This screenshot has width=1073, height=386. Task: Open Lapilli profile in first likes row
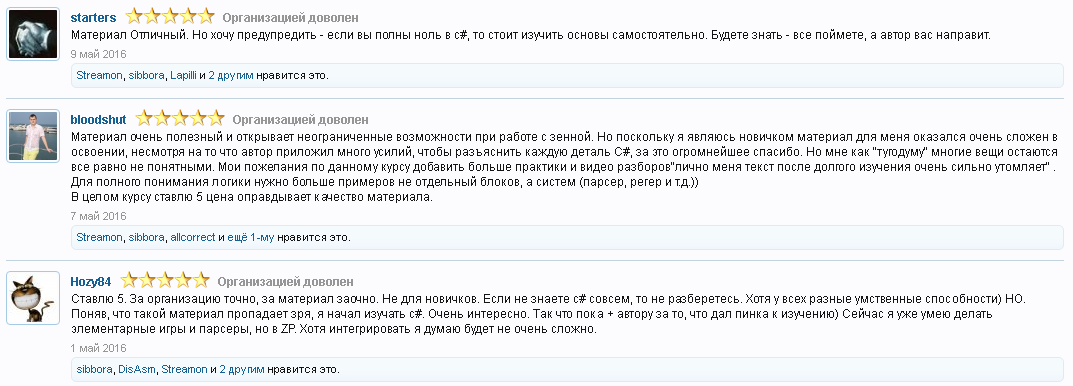183,75
